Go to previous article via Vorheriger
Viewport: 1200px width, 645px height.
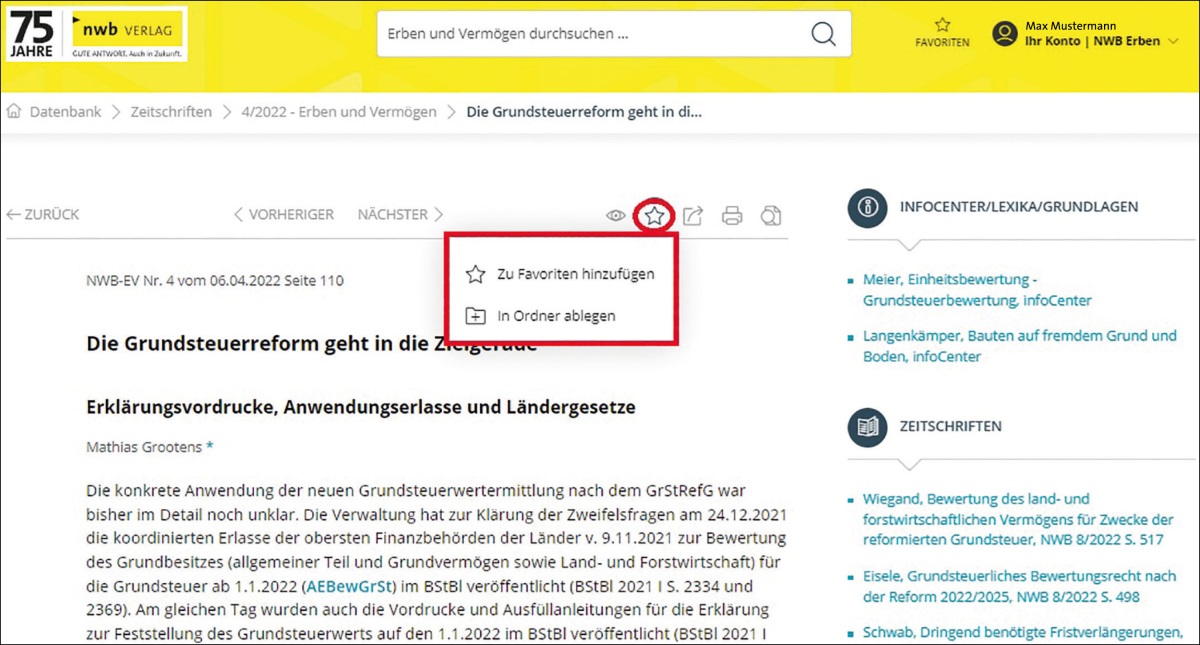(283, 215)
